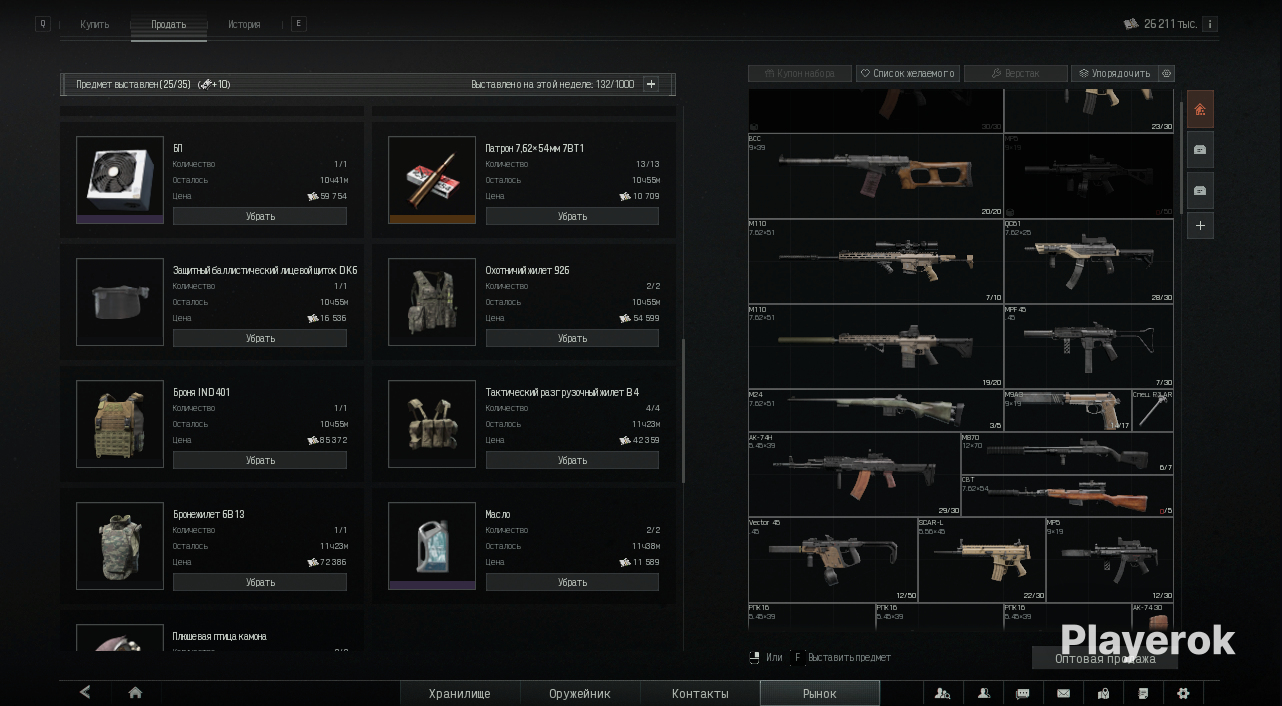Screen dimensions: 1282x706
Task: Select storage box tab directly below home tab
Action: click(x=1200, y=150)
